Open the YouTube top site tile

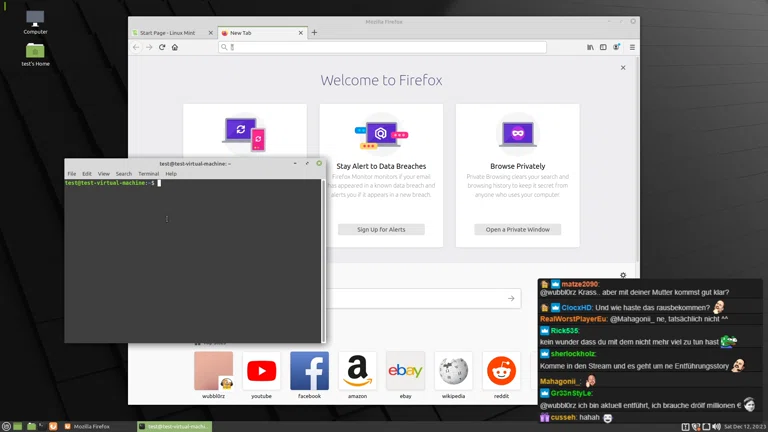click(x=261, y=371)
